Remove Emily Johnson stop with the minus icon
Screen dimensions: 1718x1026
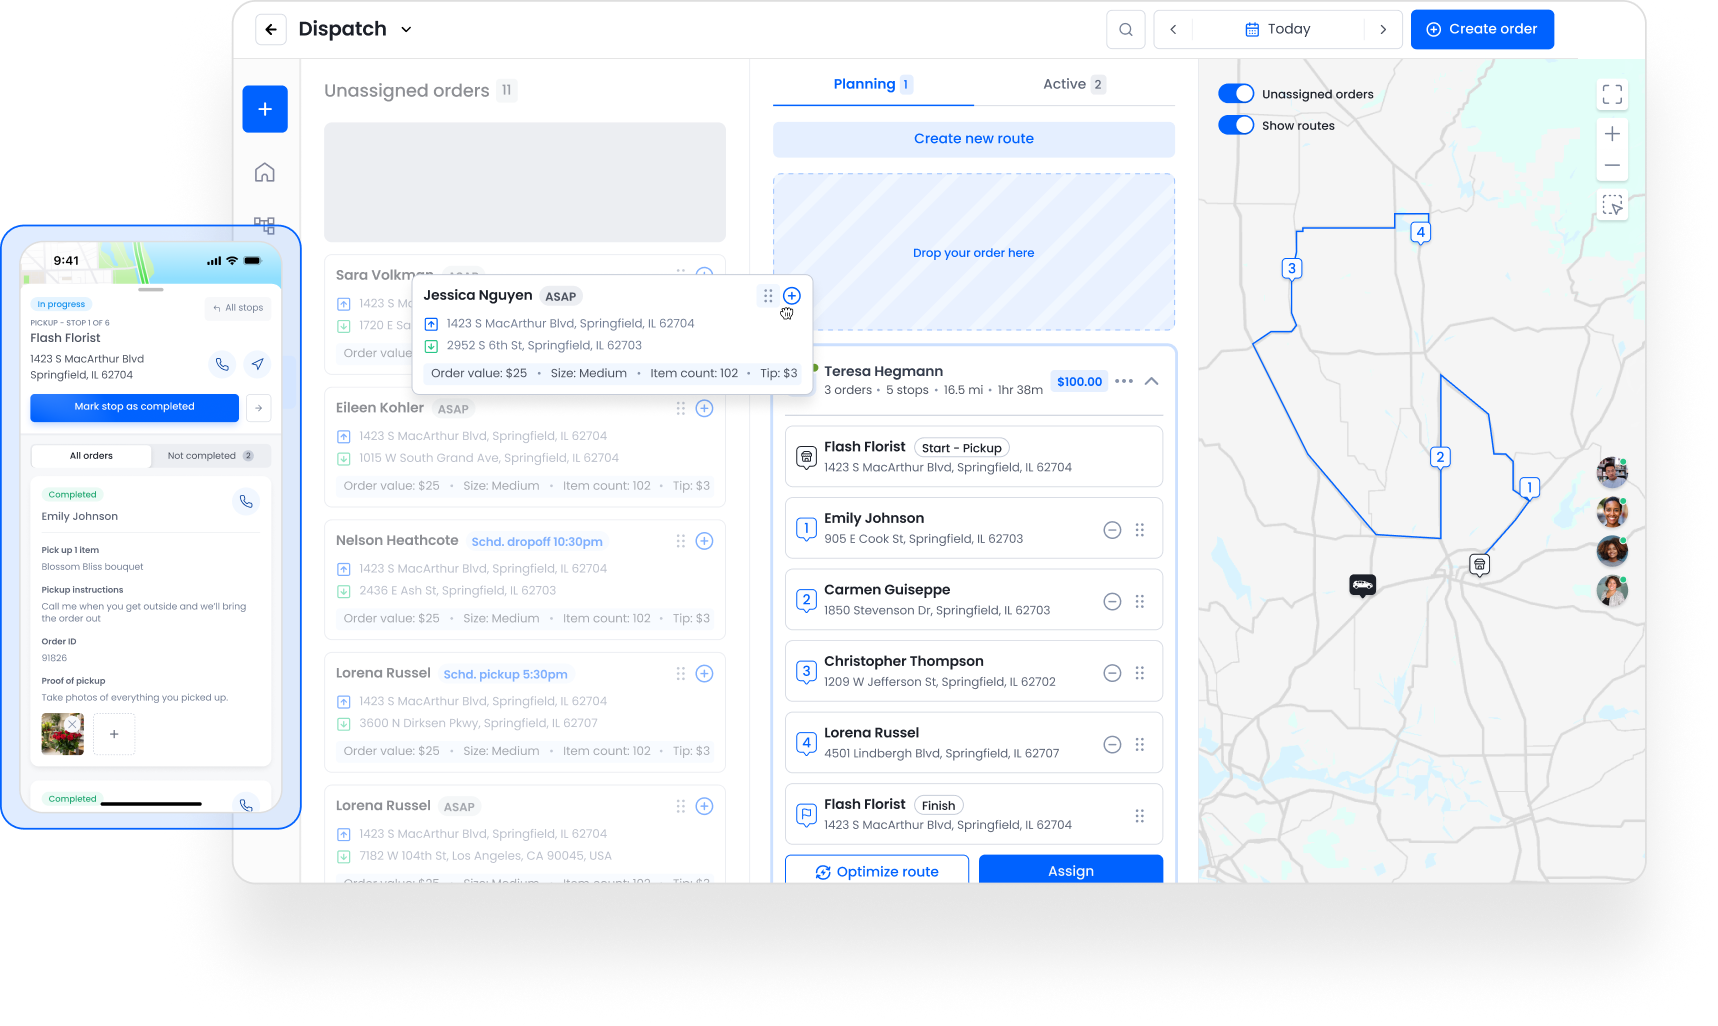[x=1112, y=530]
